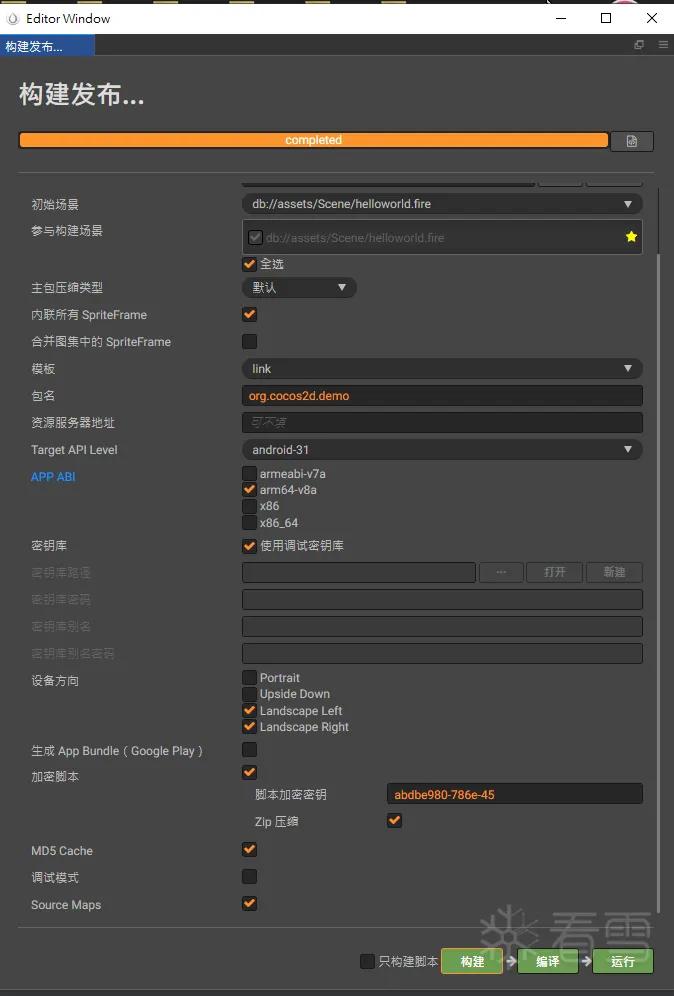Open the 主包压缩类型 默认 dropdown

pyautogui.click(x=299, y=288)
